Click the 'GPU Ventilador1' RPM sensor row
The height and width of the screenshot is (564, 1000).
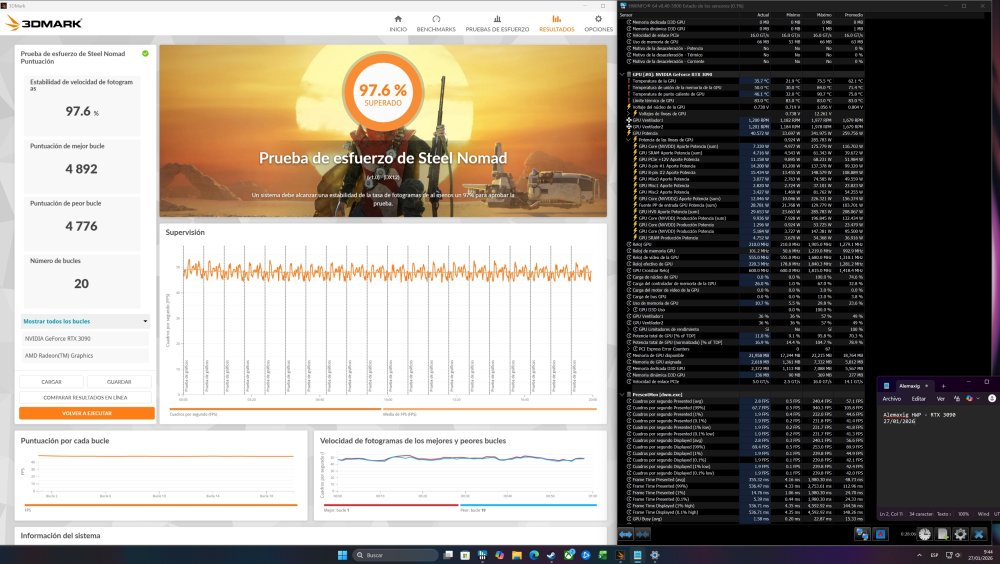coord(743,120)
